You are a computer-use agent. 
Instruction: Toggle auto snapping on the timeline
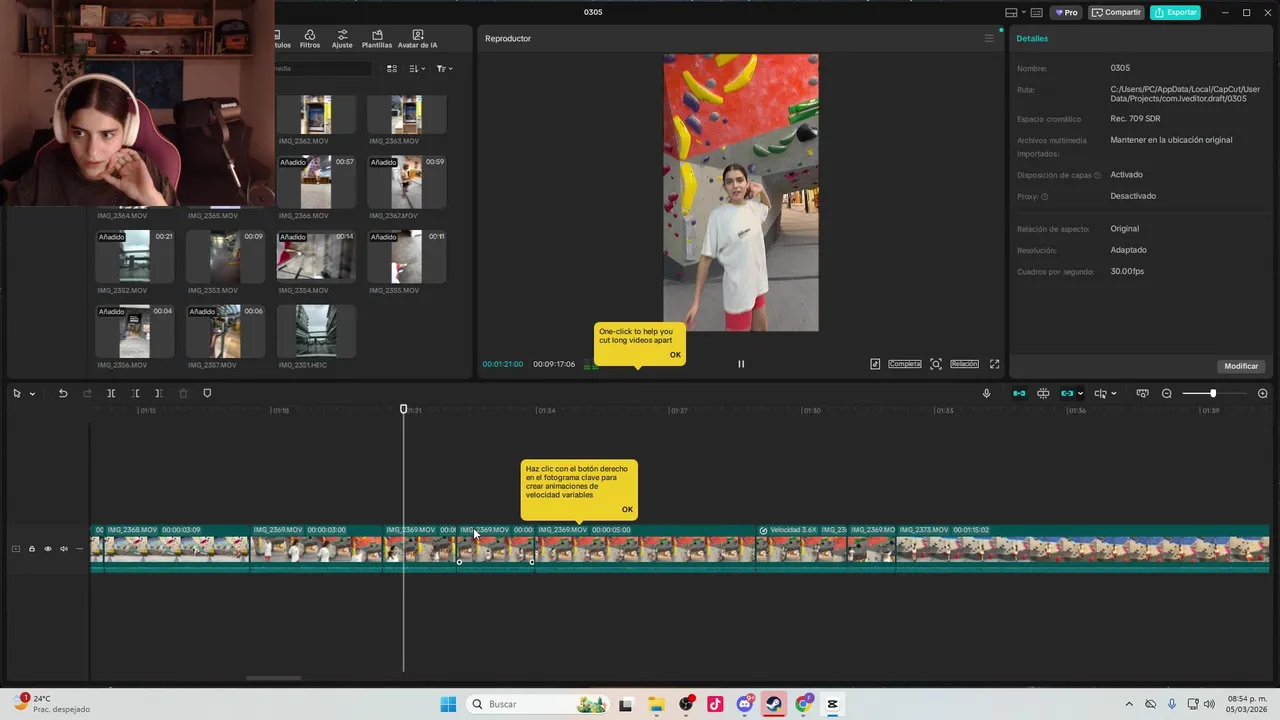(1043, 393)
